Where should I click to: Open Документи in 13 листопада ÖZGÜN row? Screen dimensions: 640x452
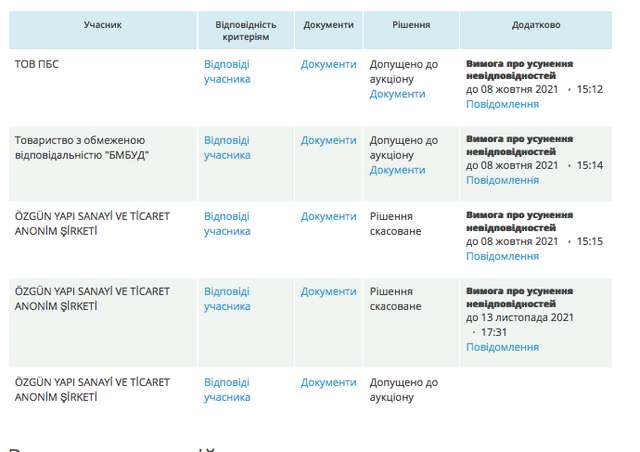click(x=328, y=291)
